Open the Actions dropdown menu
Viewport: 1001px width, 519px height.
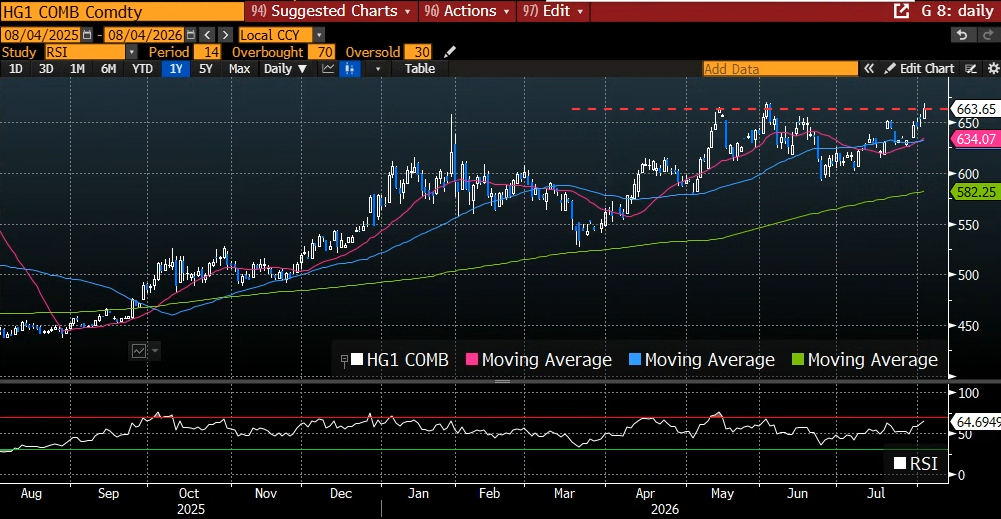[x=467, y=11]
